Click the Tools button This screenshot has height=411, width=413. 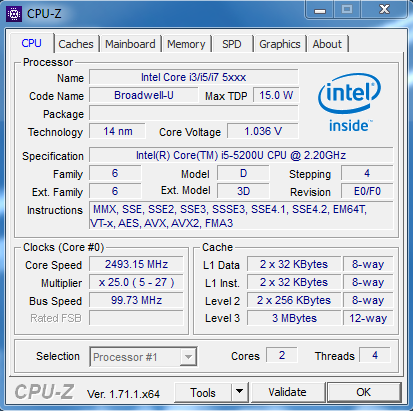[x=203, y=392]
